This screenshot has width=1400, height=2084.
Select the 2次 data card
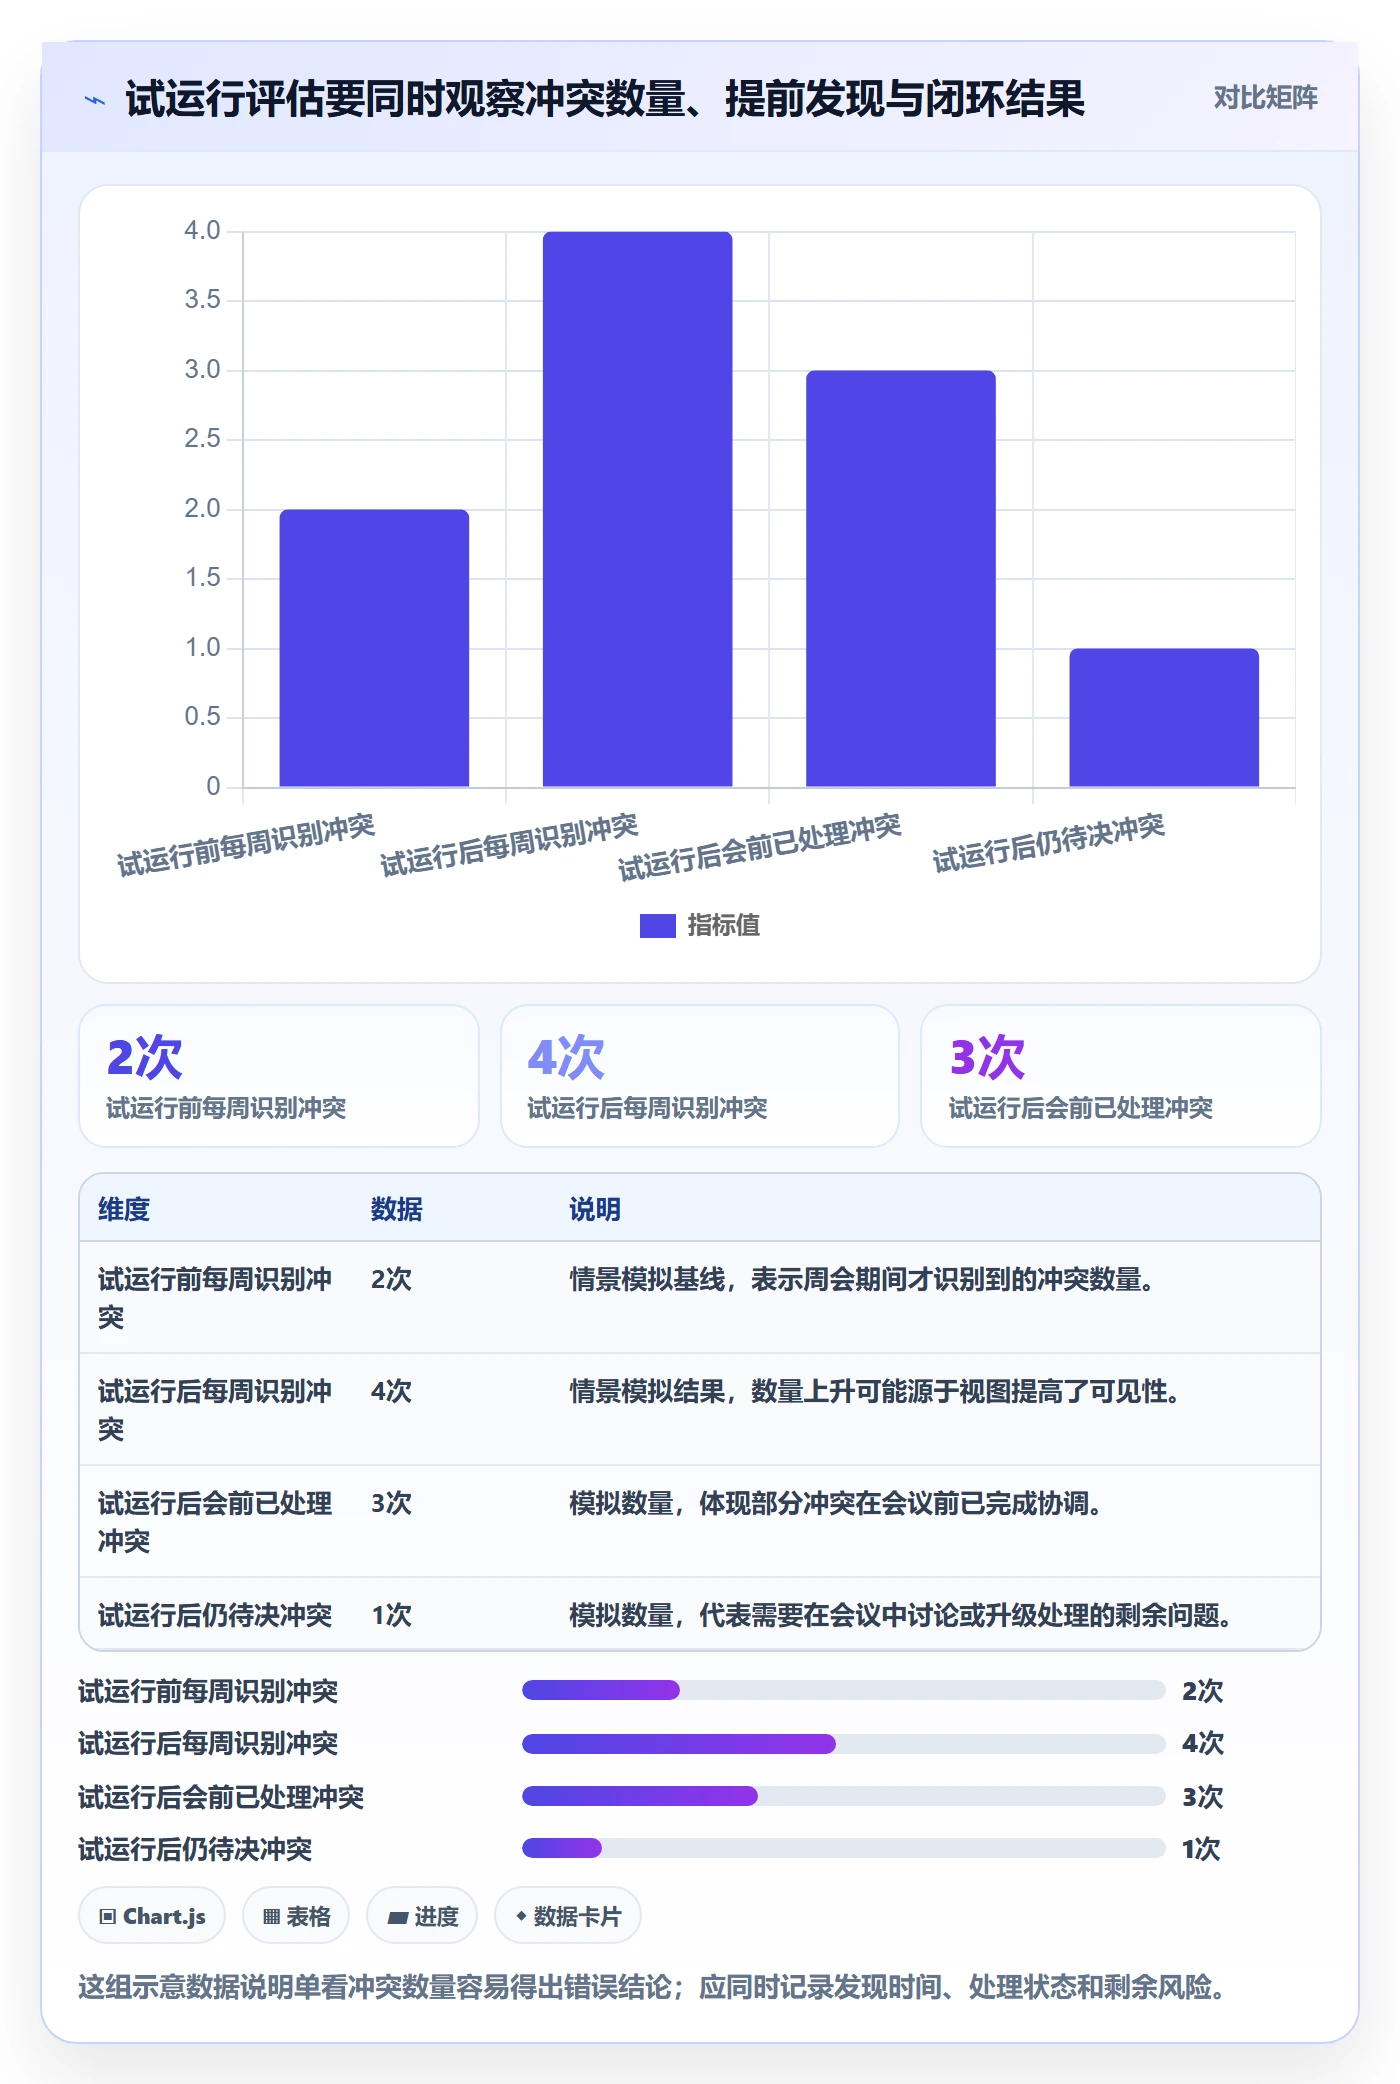click(x=279, y=1076)
